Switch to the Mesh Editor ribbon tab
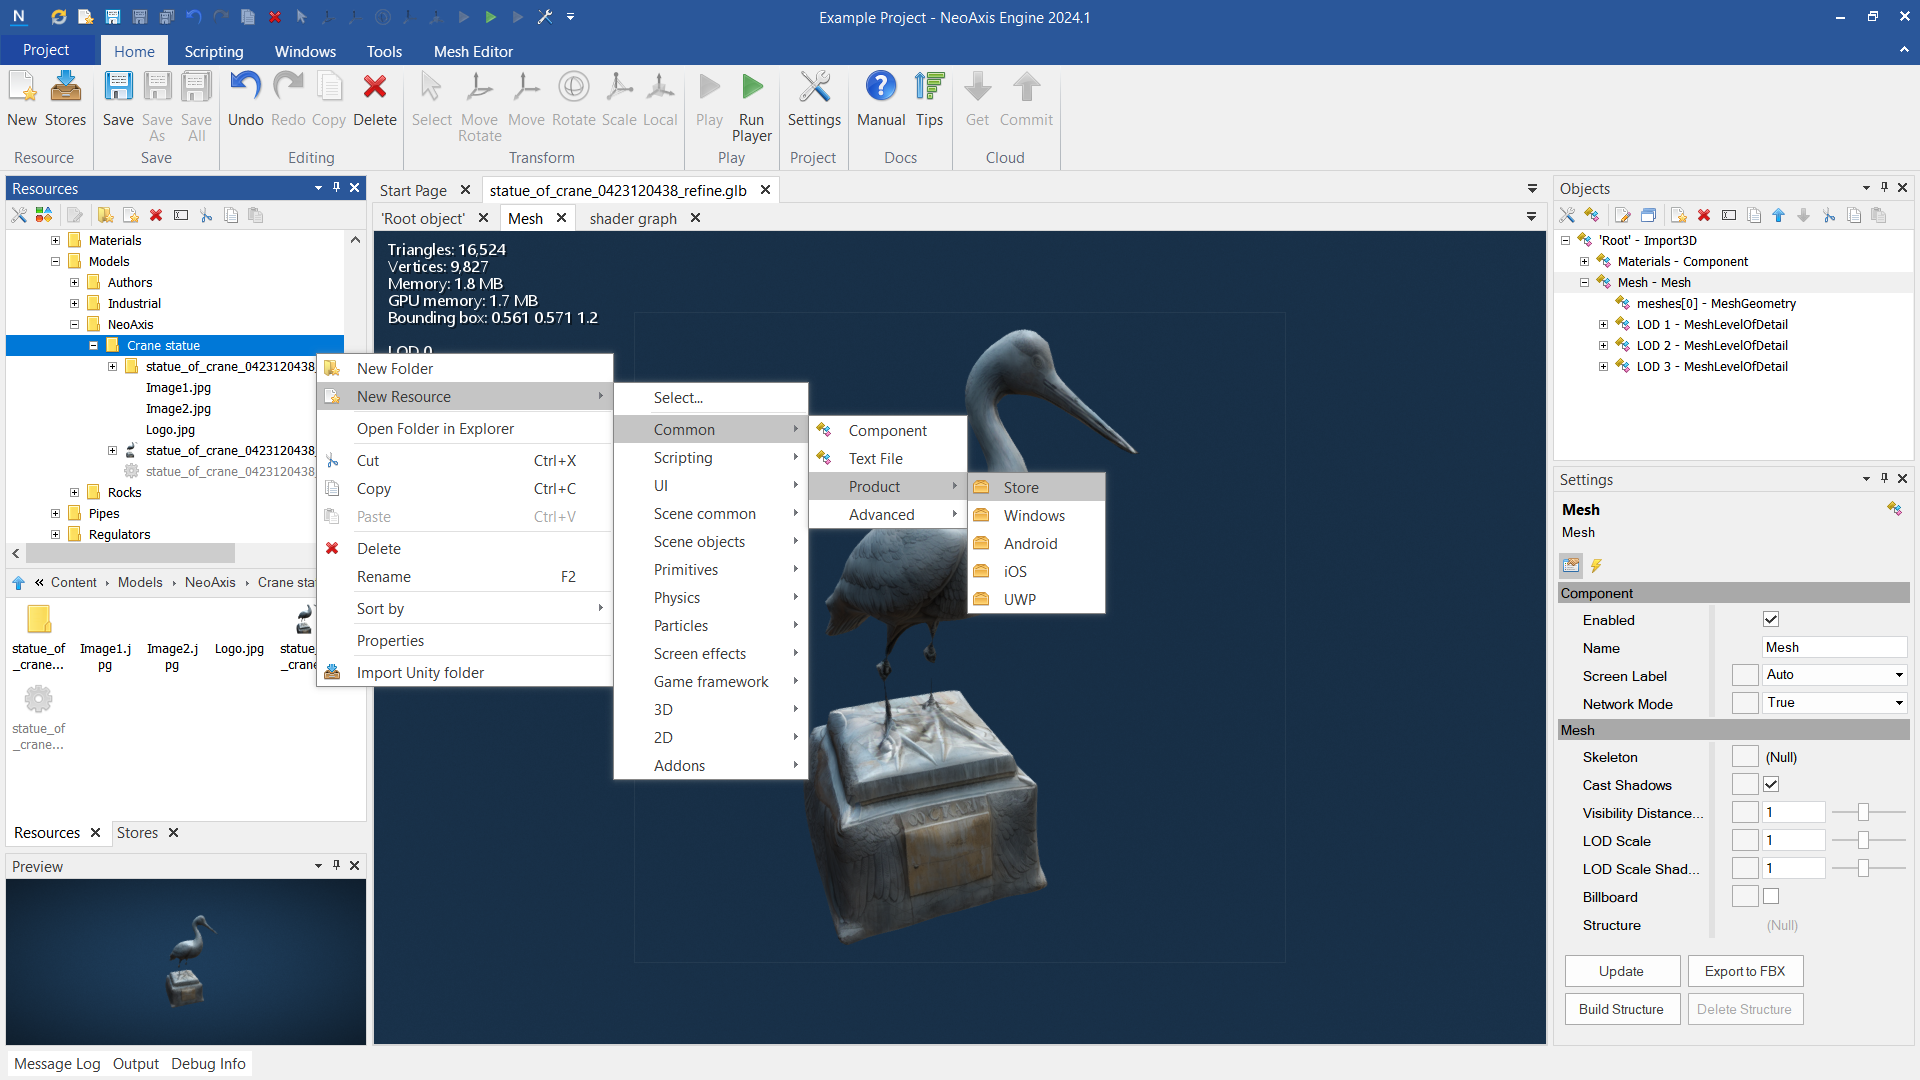 [x=473, y=51]
